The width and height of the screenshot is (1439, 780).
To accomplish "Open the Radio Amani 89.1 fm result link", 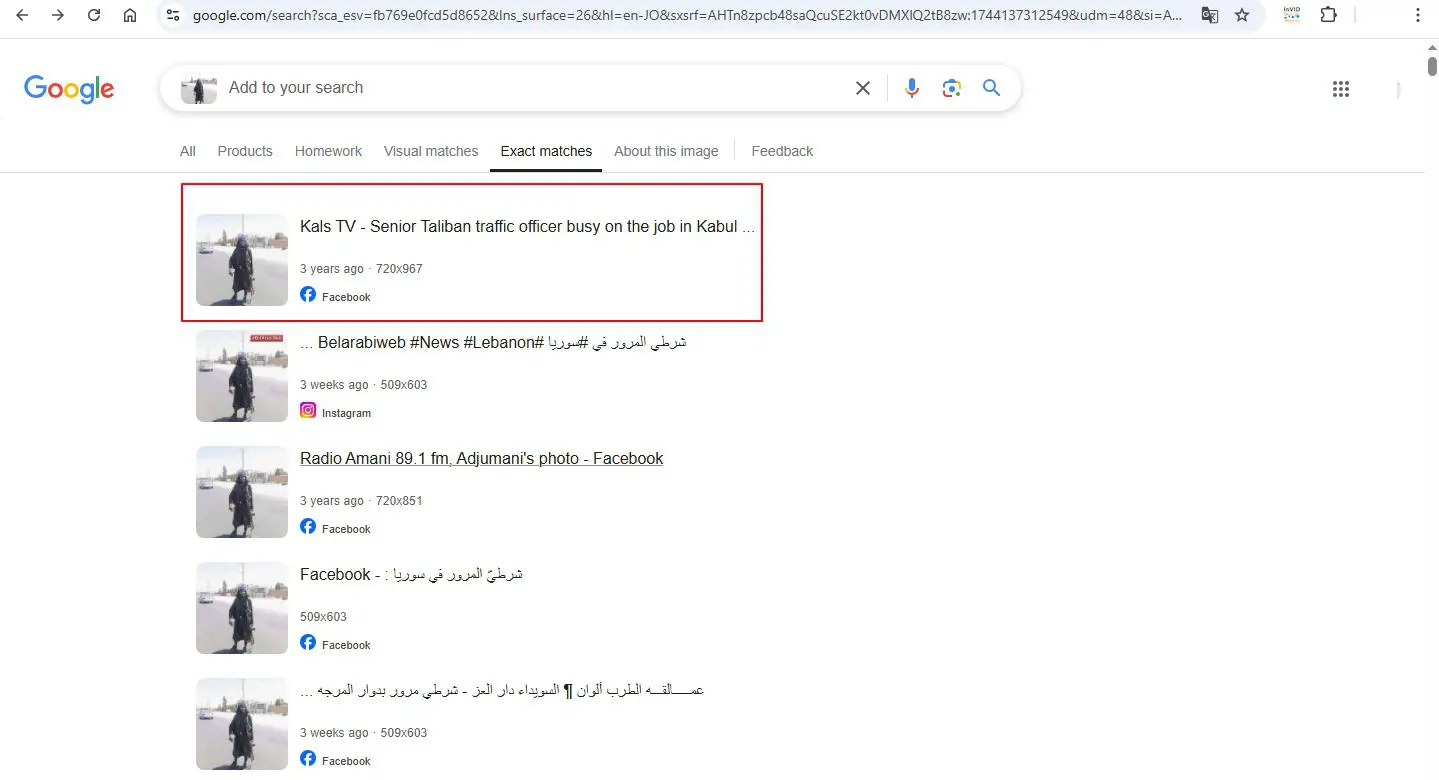I will click(481, 458).
